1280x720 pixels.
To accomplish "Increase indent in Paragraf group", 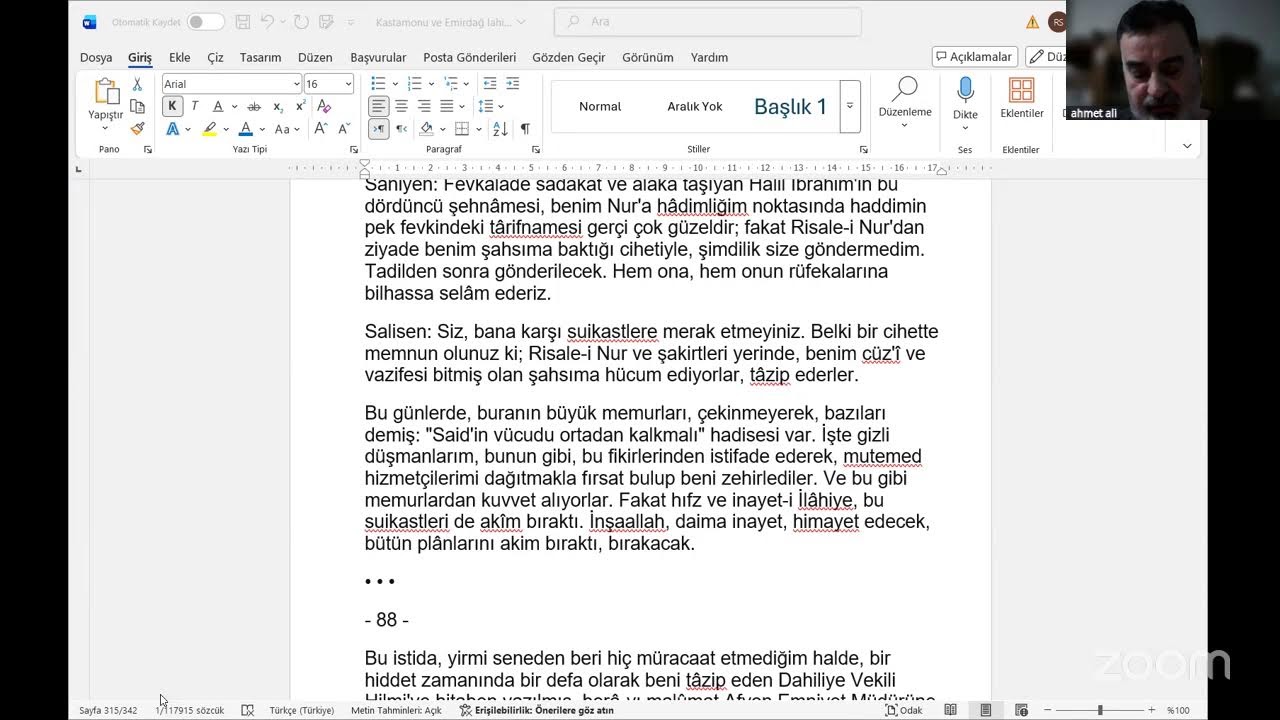I will pos(512,83).
